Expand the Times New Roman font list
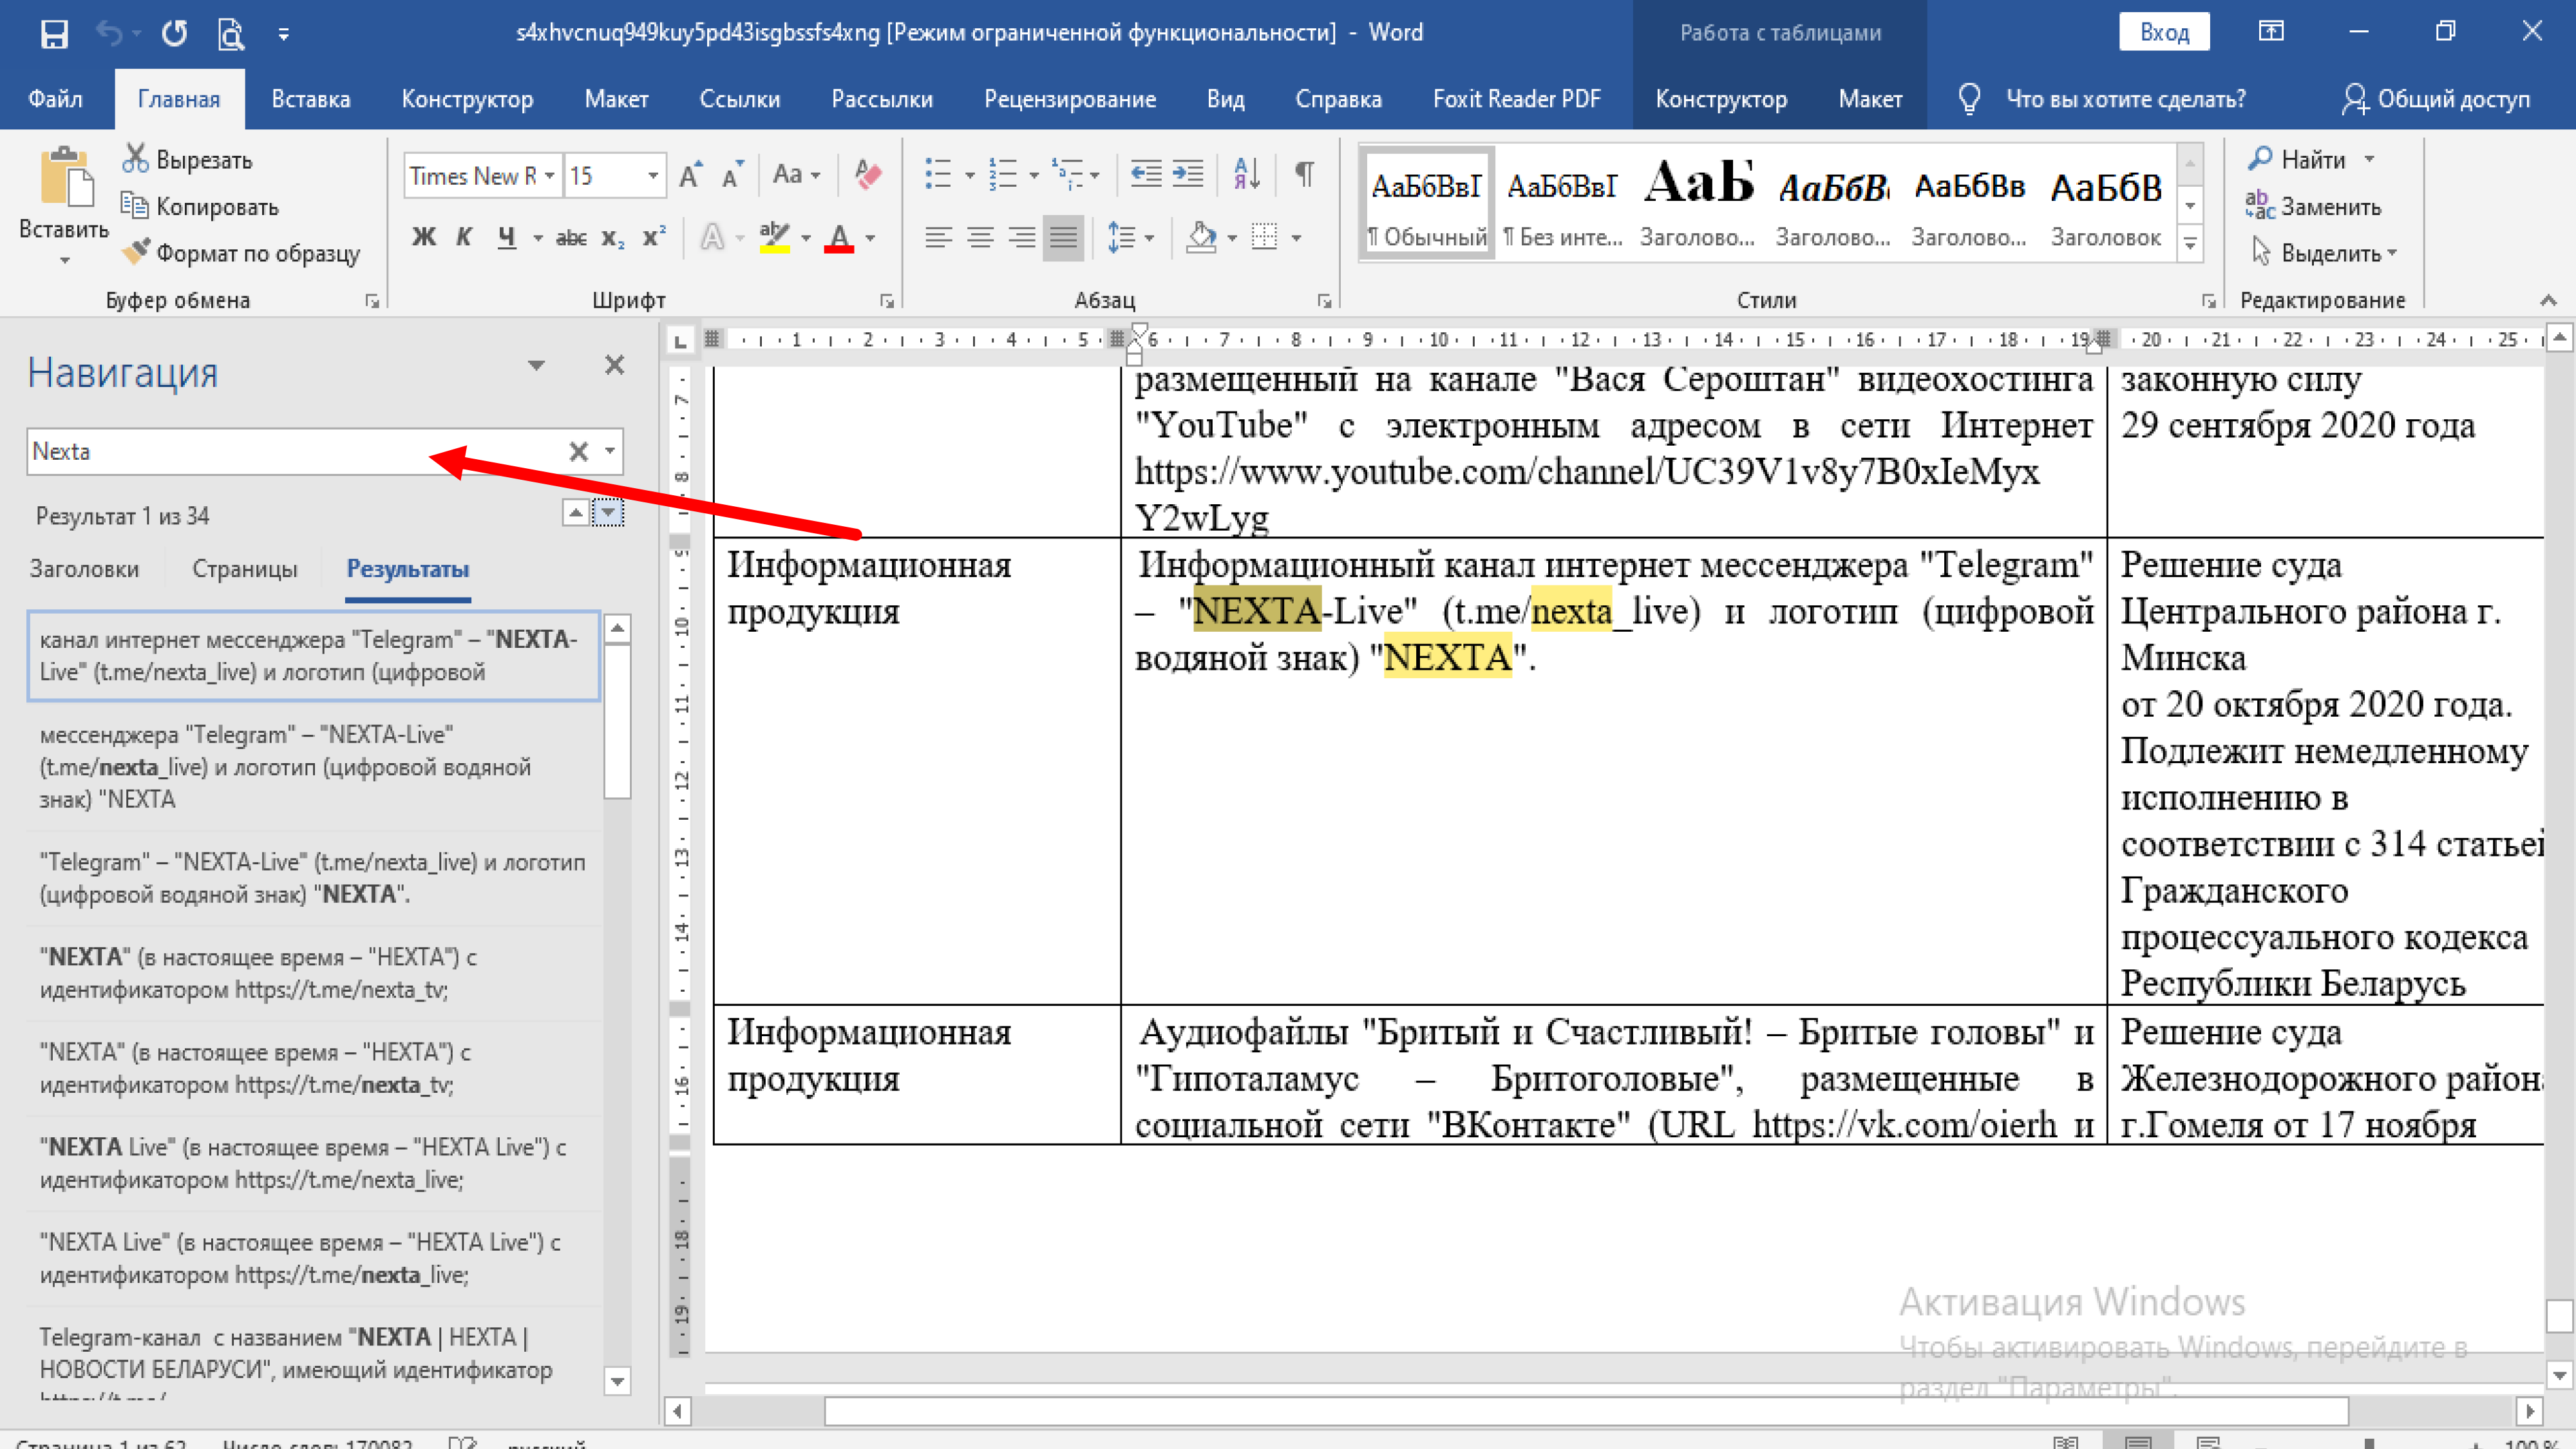The height and width of the screenshot is (1449, 2576). [549, 176]
